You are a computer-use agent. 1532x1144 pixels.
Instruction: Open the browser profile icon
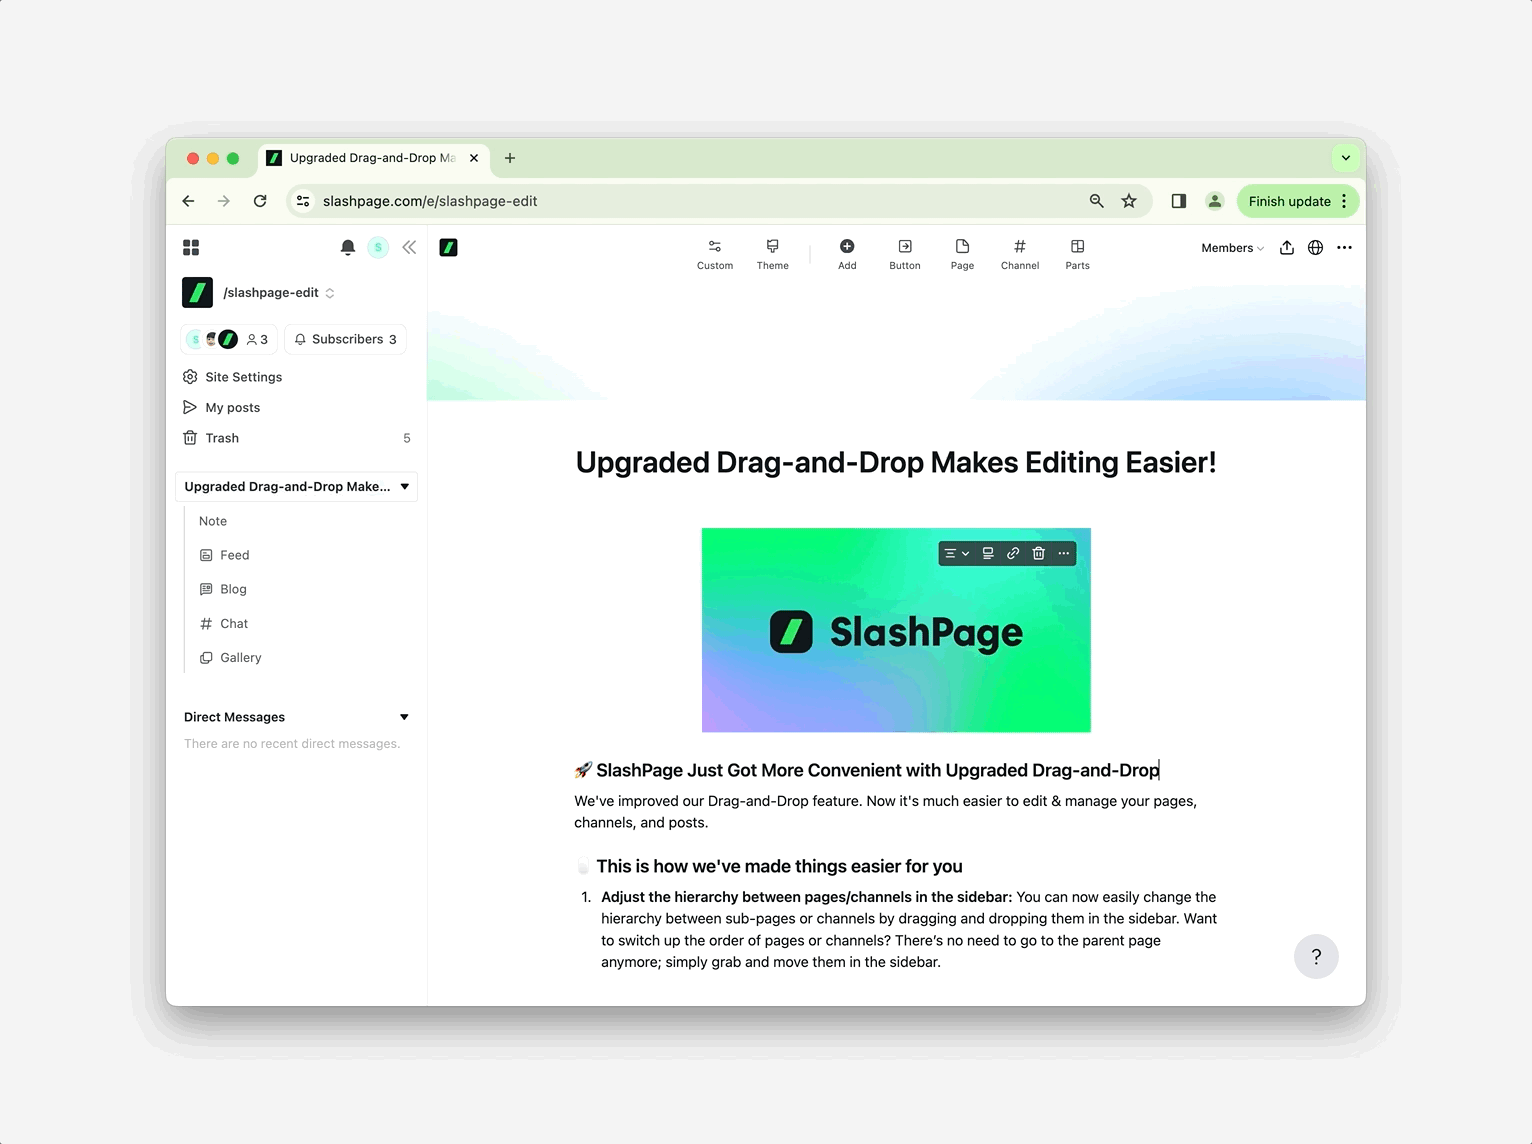[x=1215, y=201]
